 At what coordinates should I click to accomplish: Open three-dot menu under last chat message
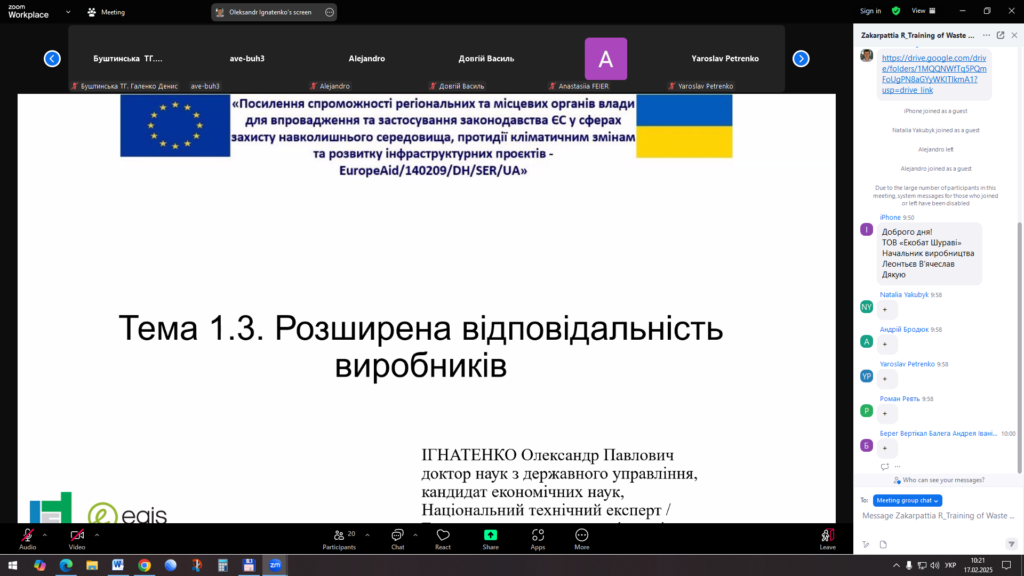coord(897,466)
